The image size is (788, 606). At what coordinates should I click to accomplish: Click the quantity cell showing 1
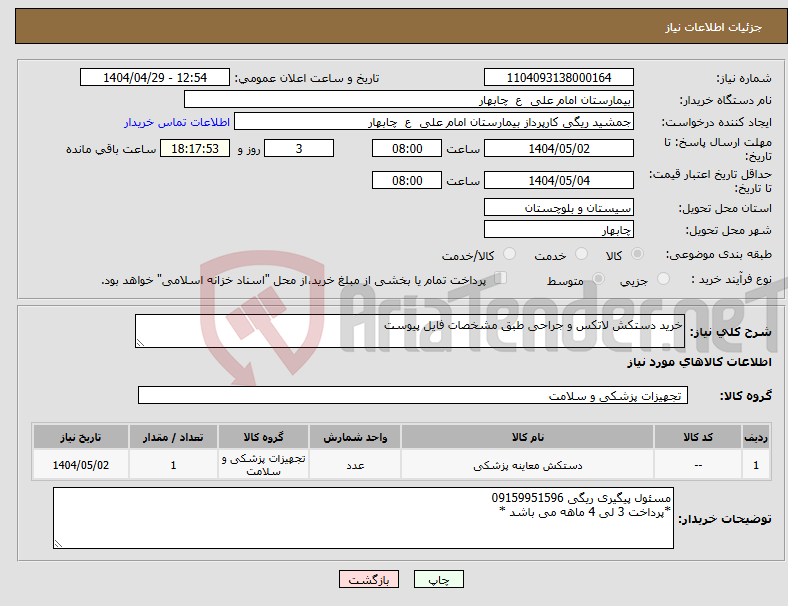tap(173, 465)
